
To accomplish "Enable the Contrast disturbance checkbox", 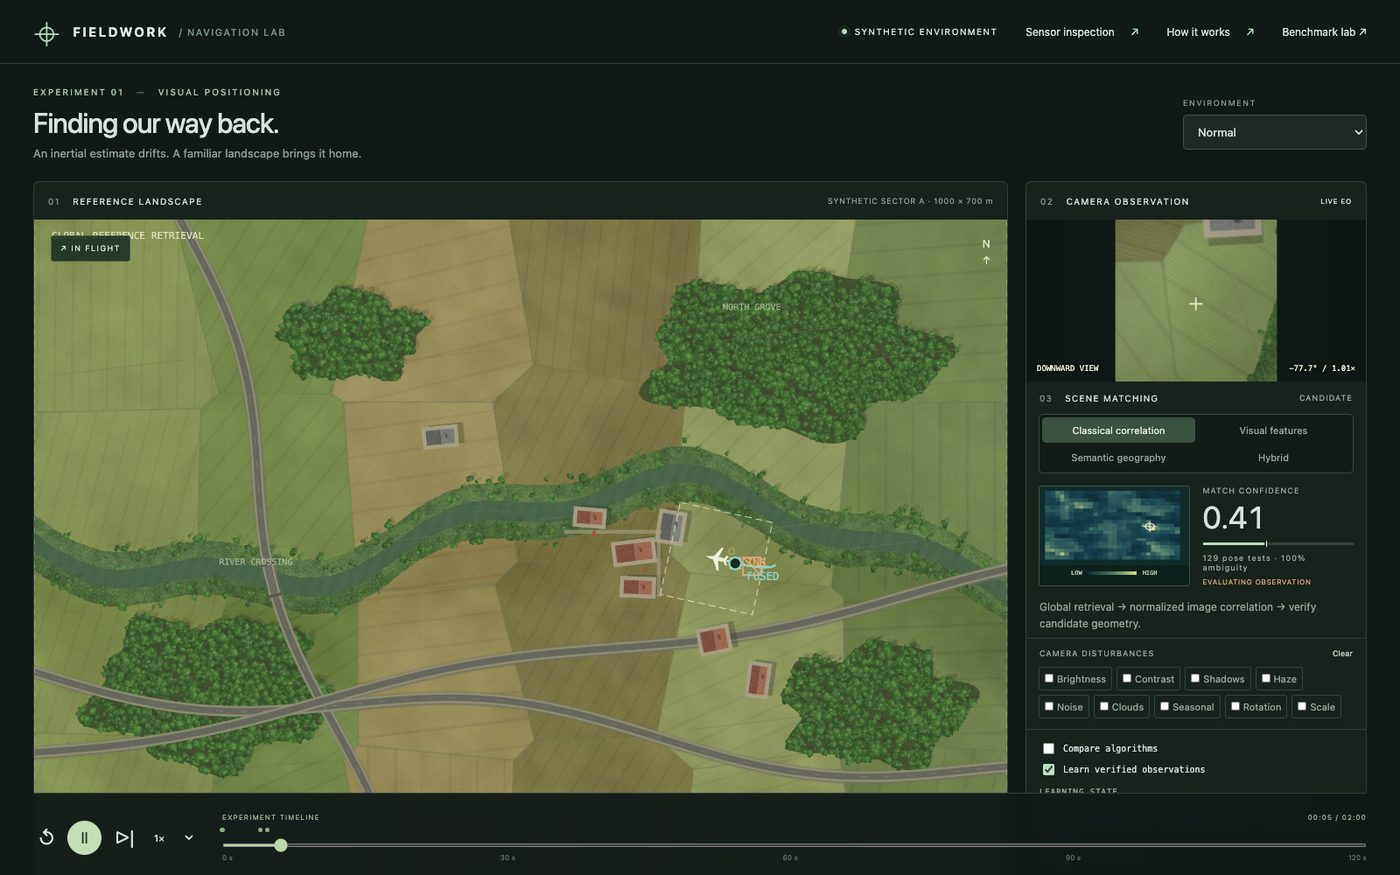I will tap(1127, 678).
